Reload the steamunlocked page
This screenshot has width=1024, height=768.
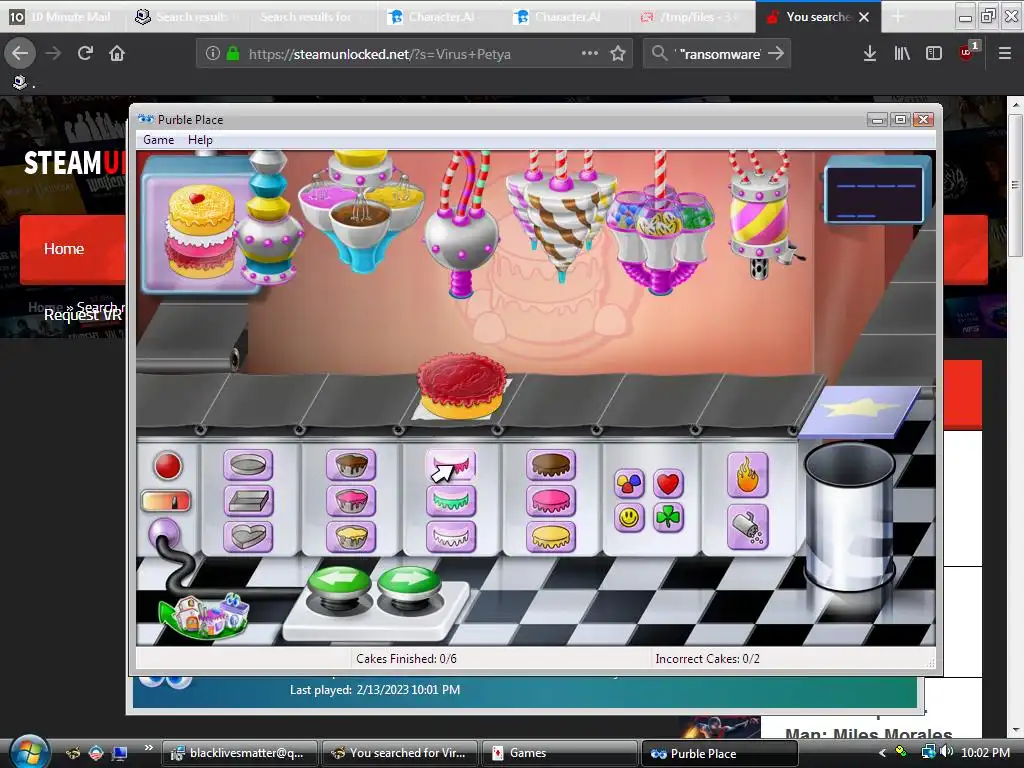(85, 54)
